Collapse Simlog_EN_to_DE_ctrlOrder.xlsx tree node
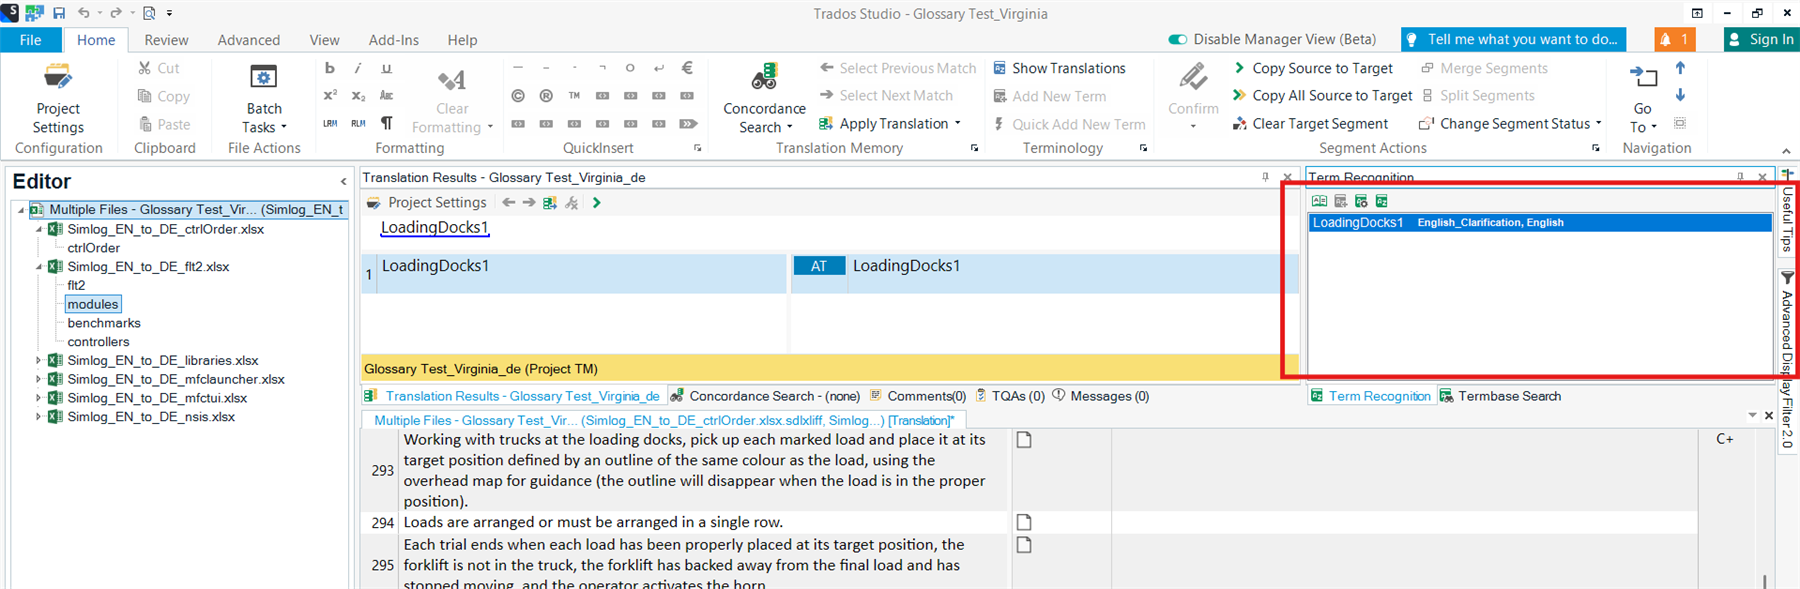Viewport: 1800px width, 589px height. 39,229
